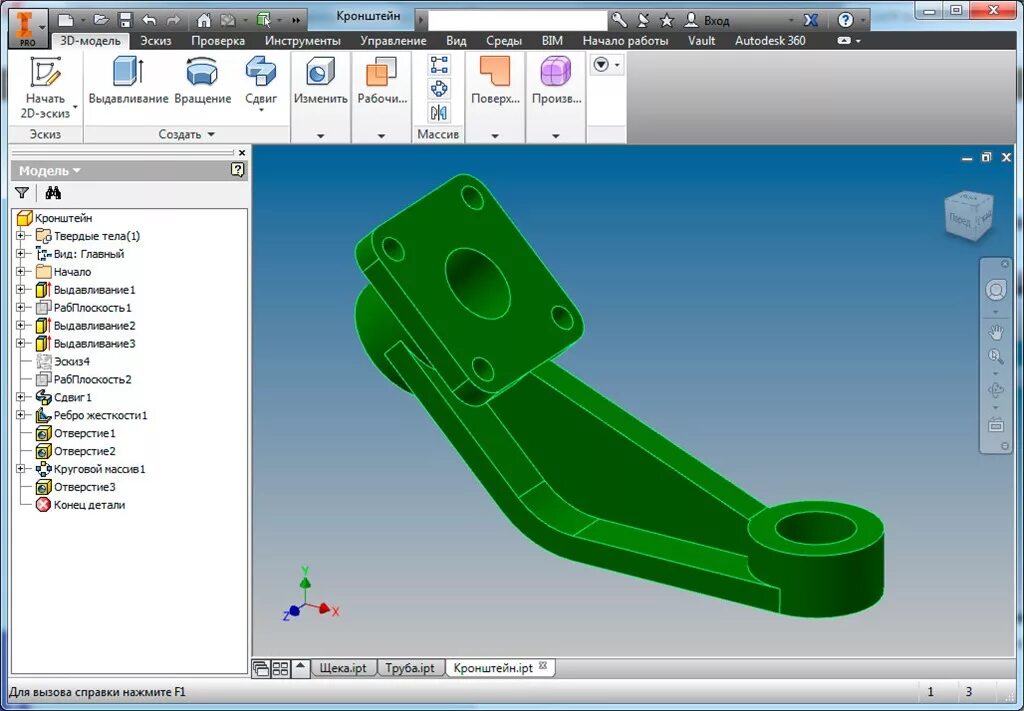The width and height of the screenshot is (1024, 711).
Task: Switch to the Щека.ipt document tab
Action: tap(343, 669)
